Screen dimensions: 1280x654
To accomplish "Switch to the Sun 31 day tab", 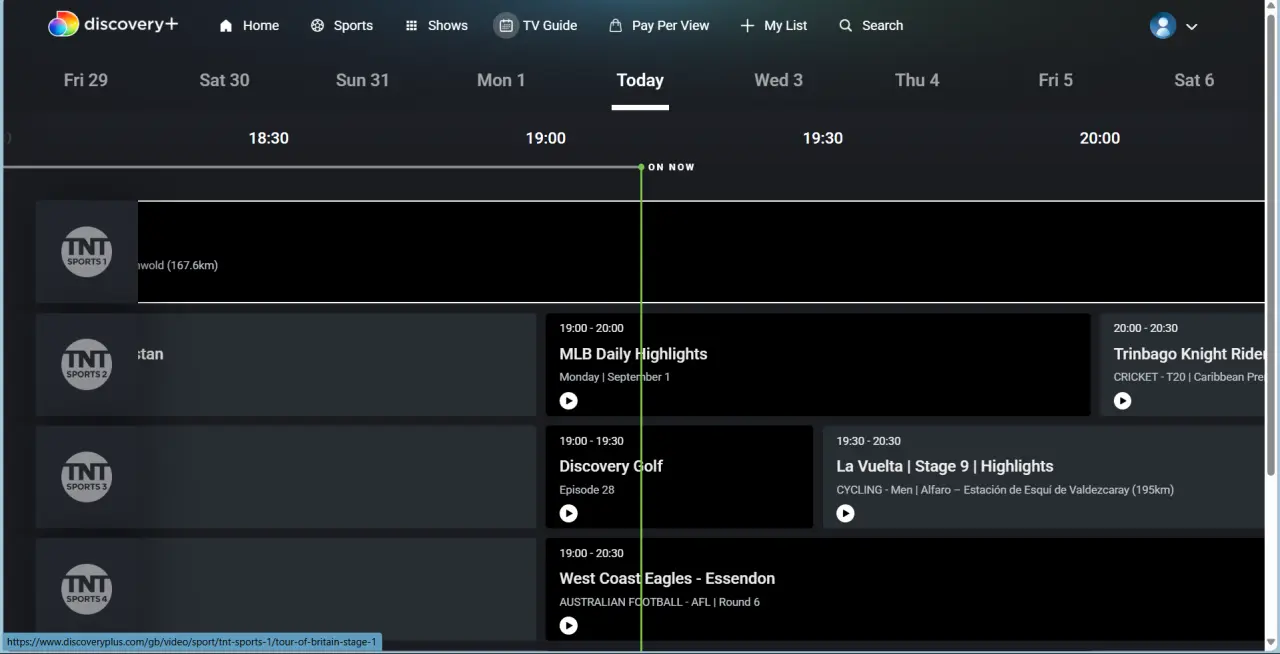I will coord(362,80).
